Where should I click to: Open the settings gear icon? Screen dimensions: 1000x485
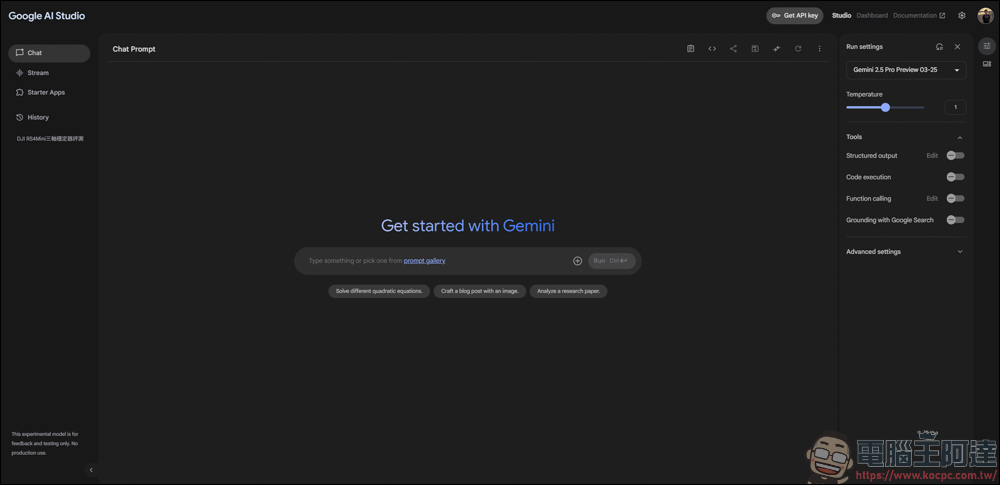pos(962,15)
